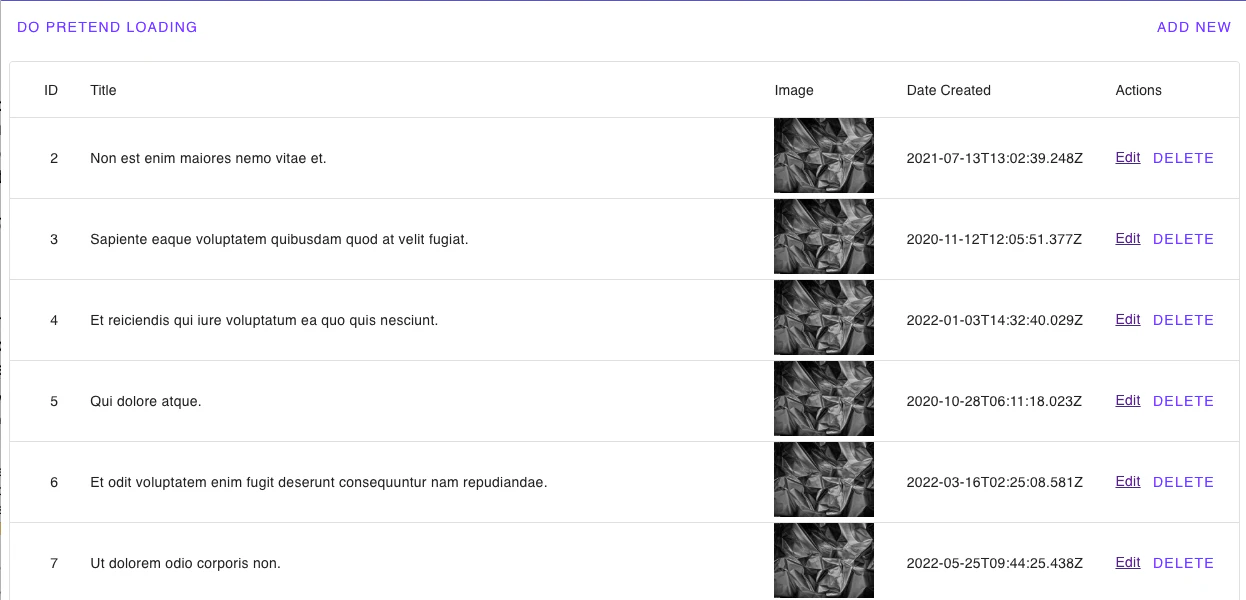
Task: Edit the 'Qui dolore atque.' entry
Action: coord(1127,401)
